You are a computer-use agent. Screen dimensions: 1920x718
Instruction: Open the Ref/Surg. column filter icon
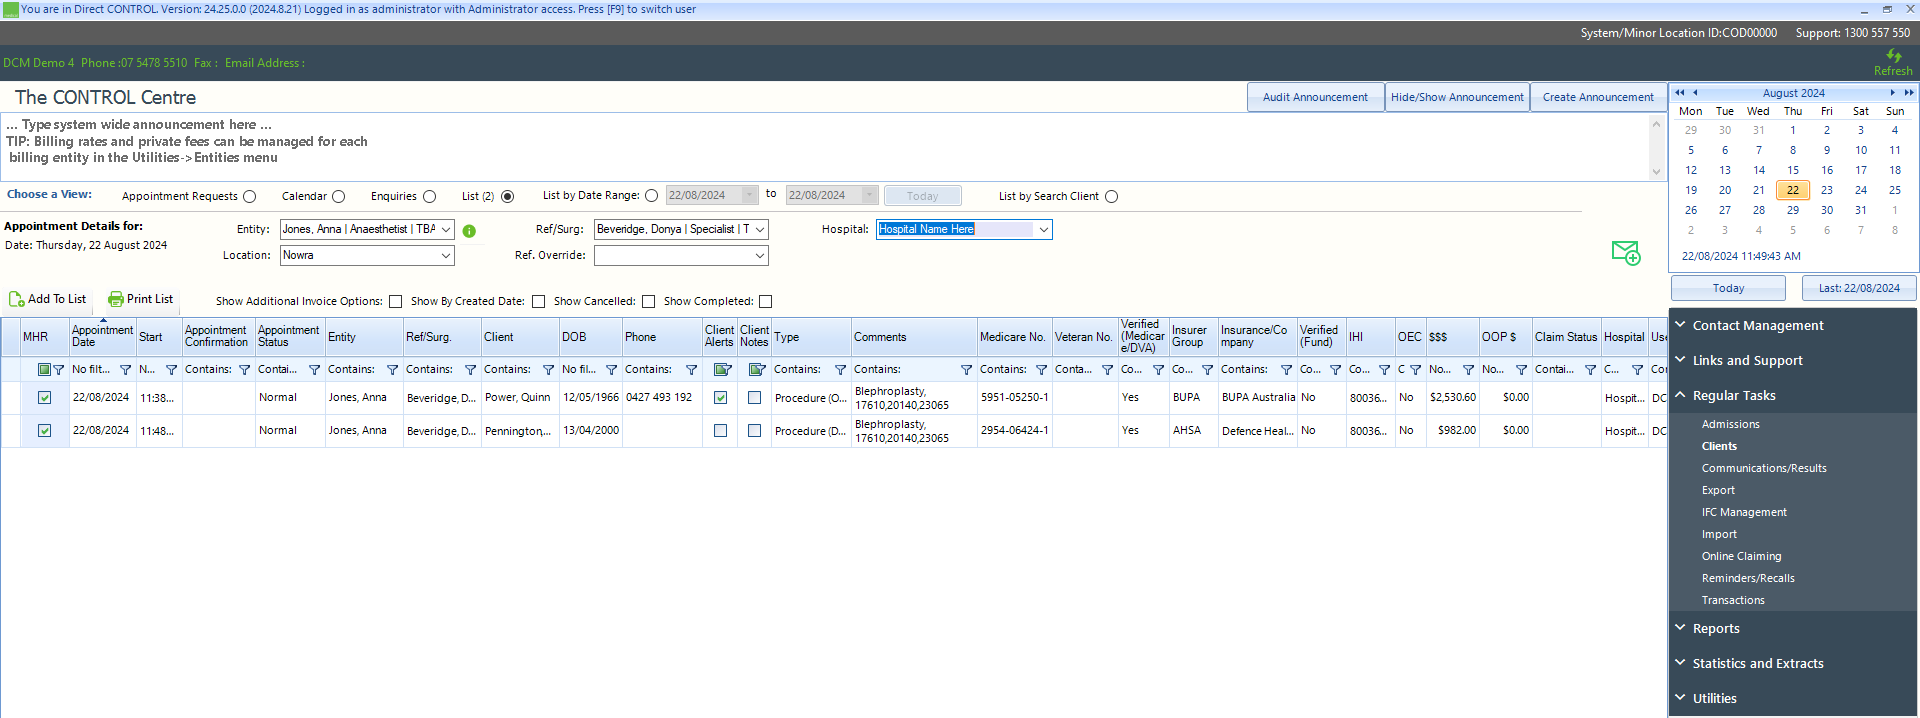470,370
